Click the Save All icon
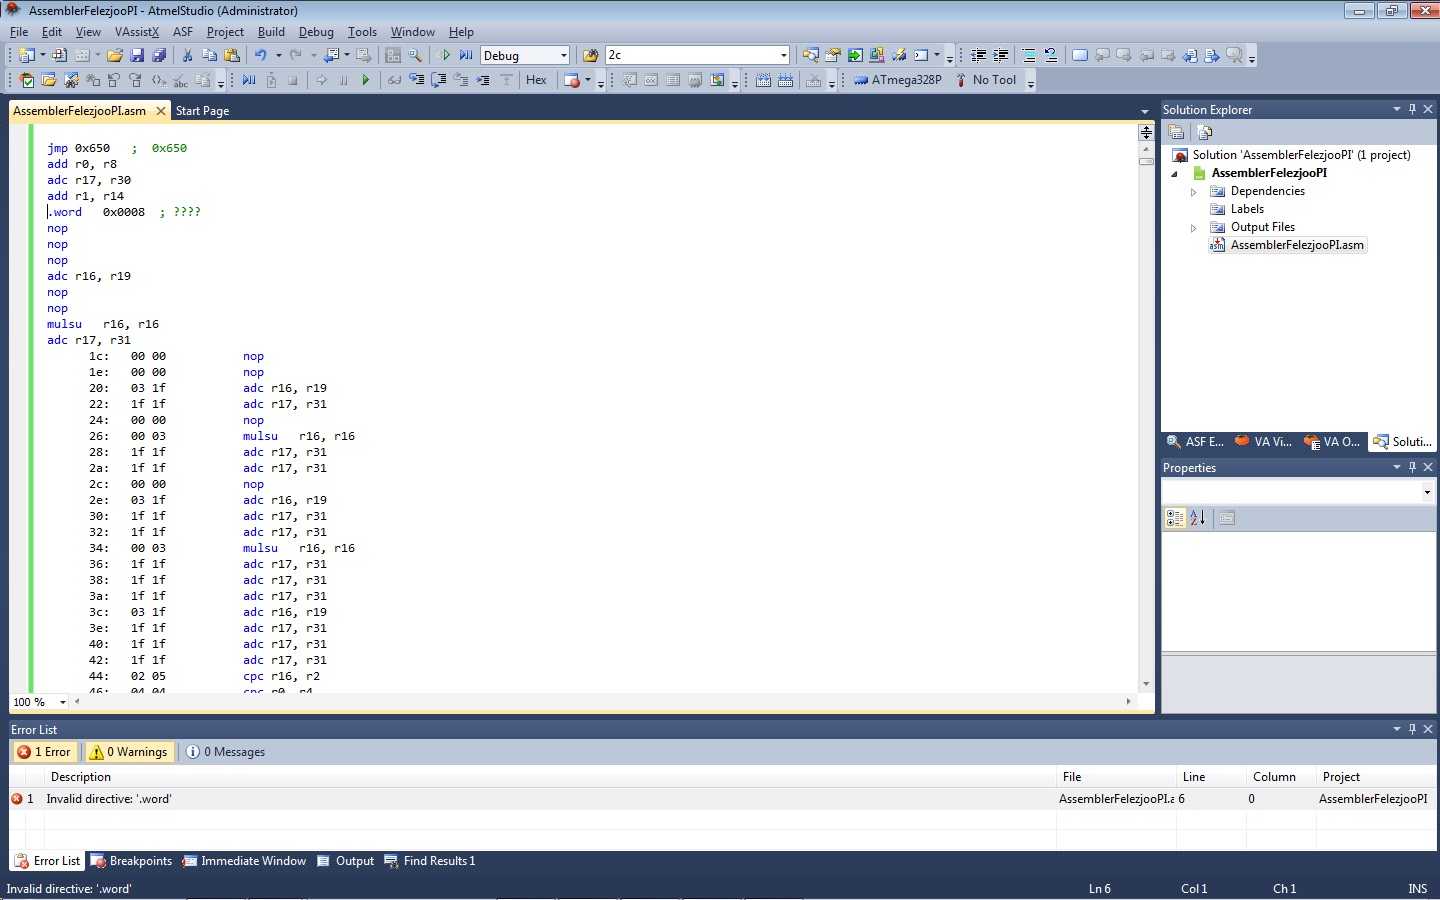Screen dimensions: 1440x900 coord(159,56)
